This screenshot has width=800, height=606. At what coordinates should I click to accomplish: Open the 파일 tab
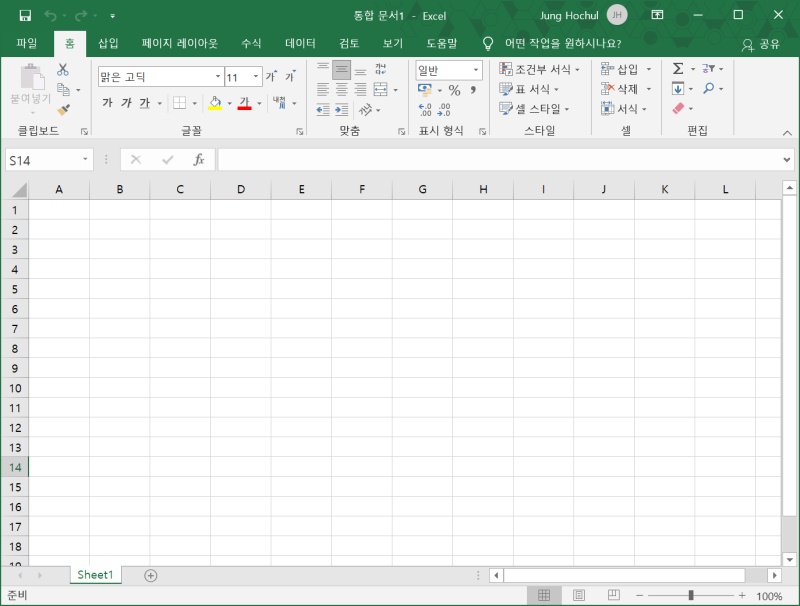click(27, 43)
